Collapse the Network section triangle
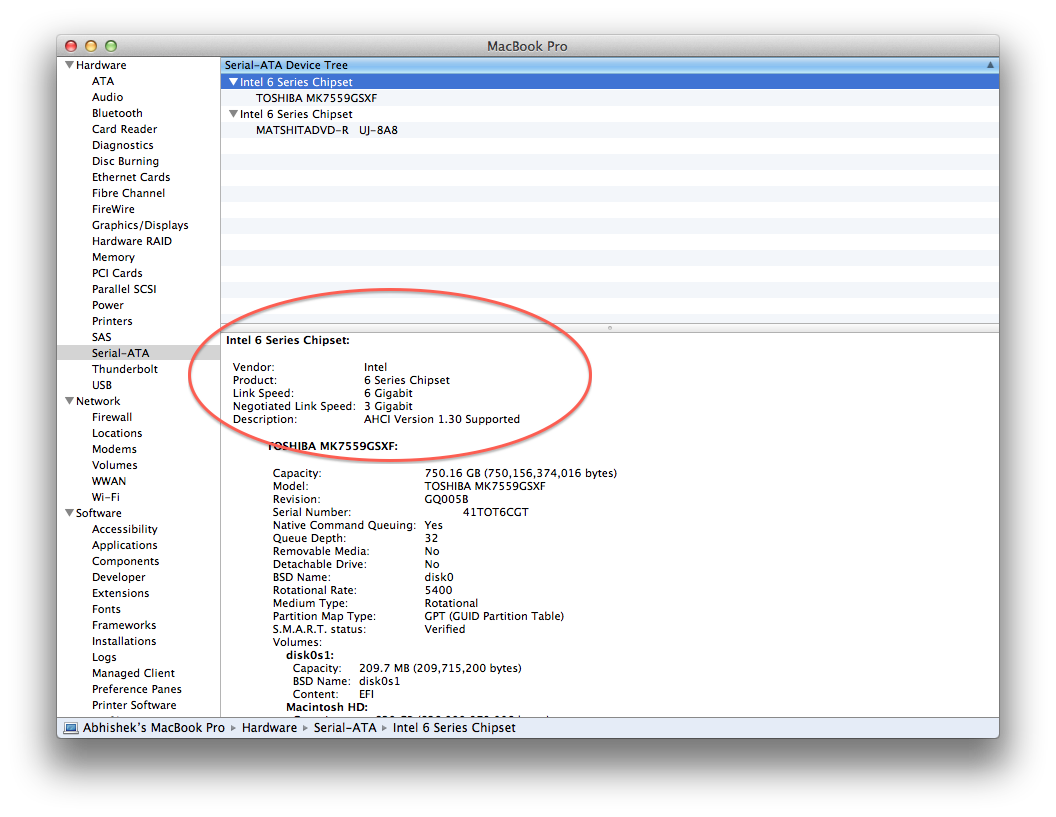This screenshot has width=1056, height=817. (69, 401)
